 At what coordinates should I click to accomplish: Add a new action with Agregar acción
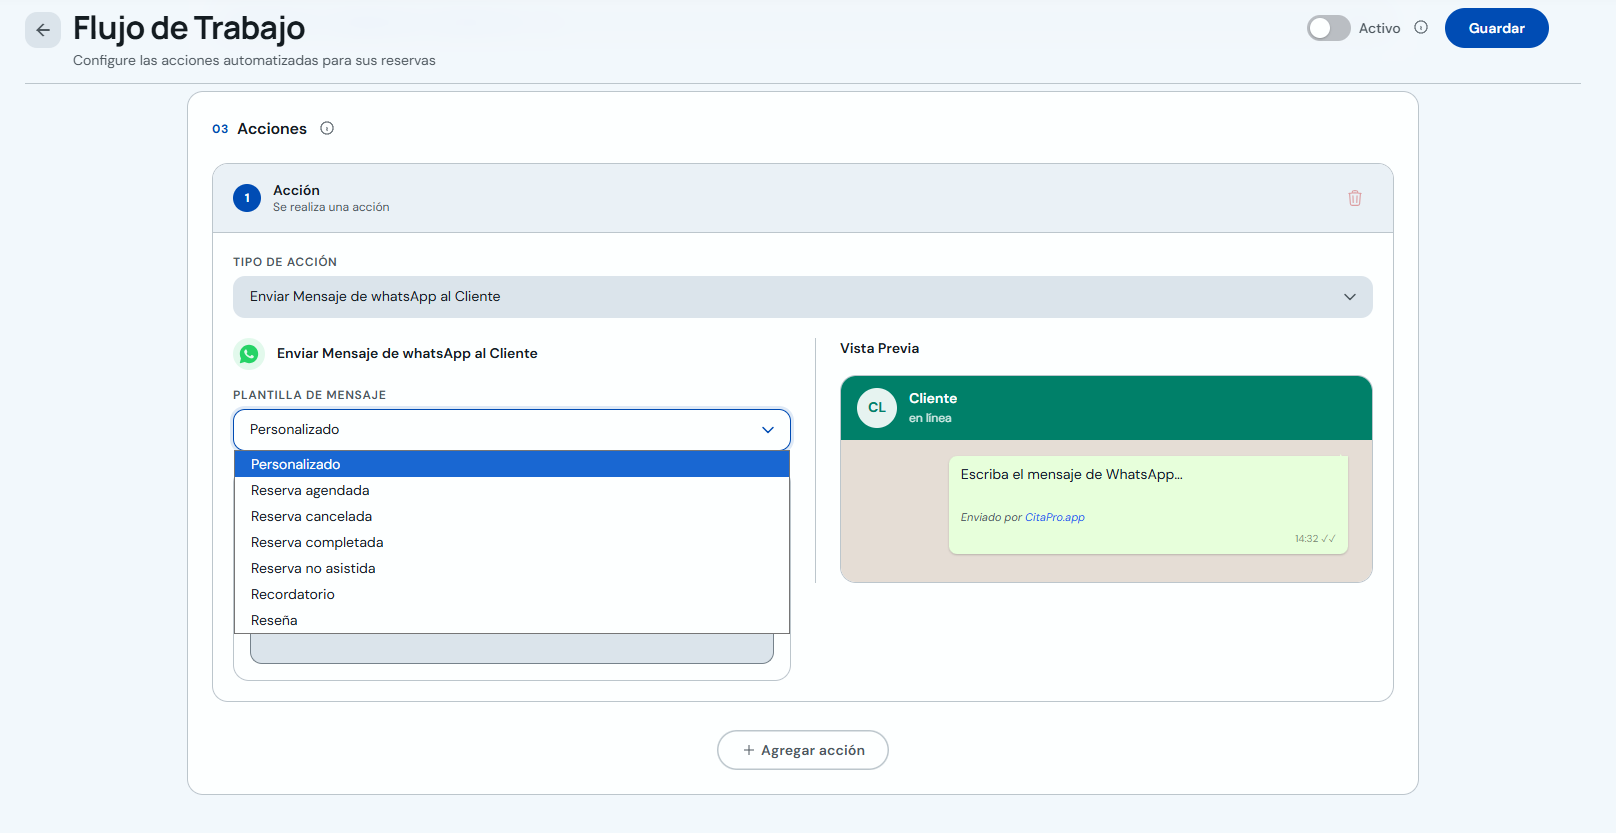tap(802, 750)
